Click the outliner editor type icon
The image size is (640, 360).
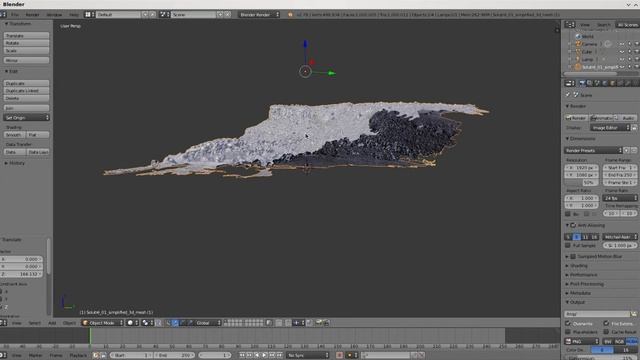[x=570, y=25]
